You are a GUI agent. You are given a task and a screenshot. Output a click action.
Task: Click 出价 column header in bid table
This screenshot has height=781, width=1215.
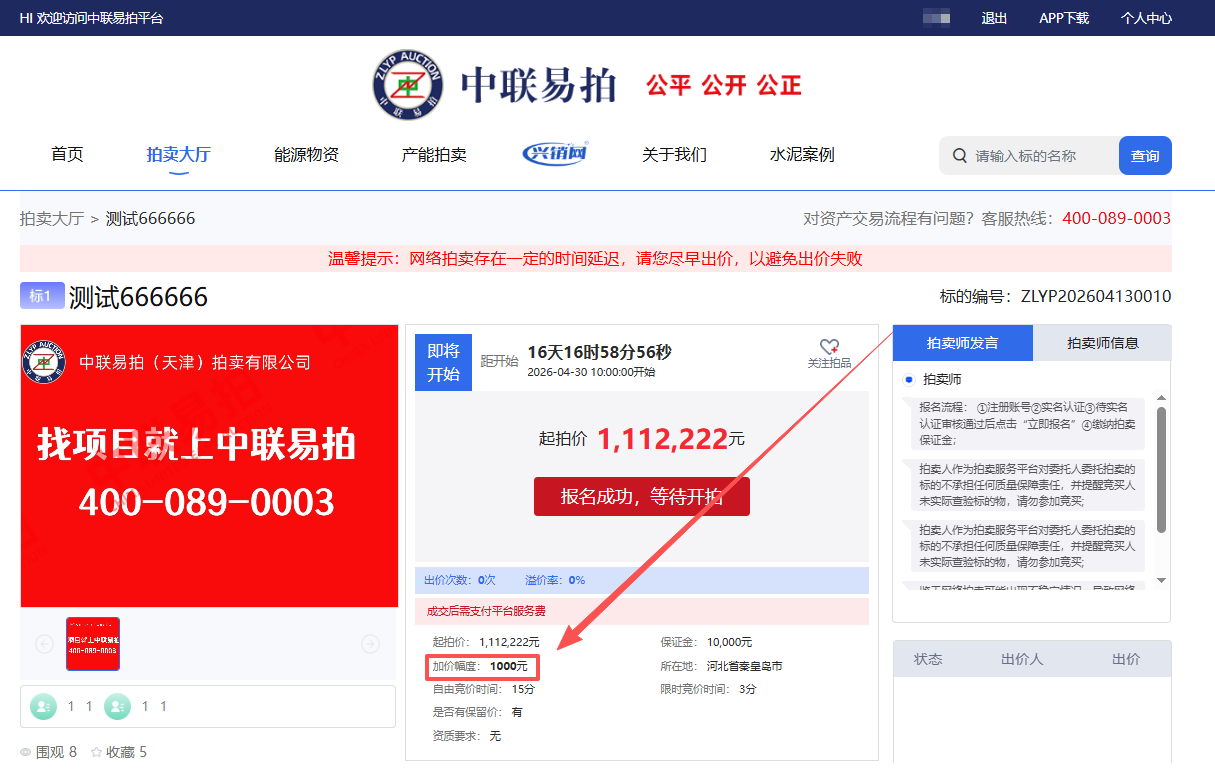click(x=1126, y=659)
